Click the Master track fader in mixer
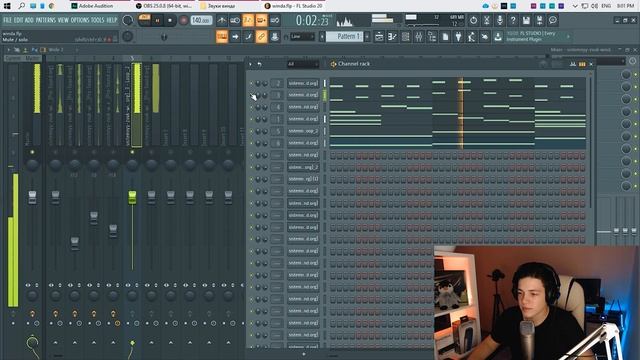 click(x=32, y=197)
